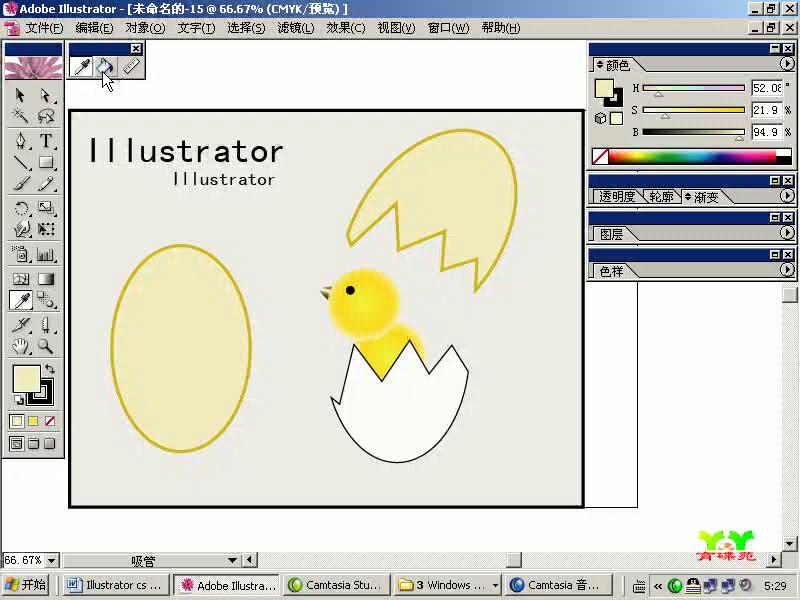Select the Rotate tool
This screenshot has height=600, width=800.
20,208
